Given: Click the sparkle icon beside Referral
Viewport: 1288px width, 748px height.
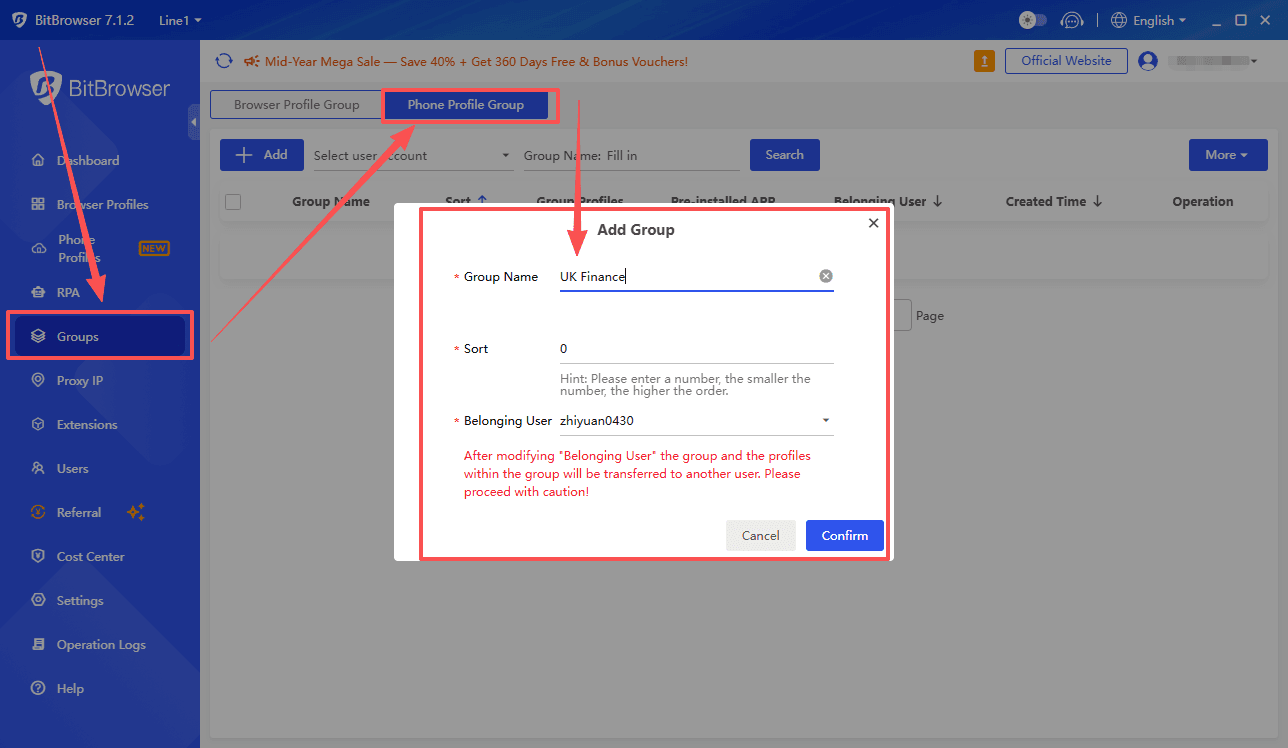Looking at the screenshot, I should (136, 512).
